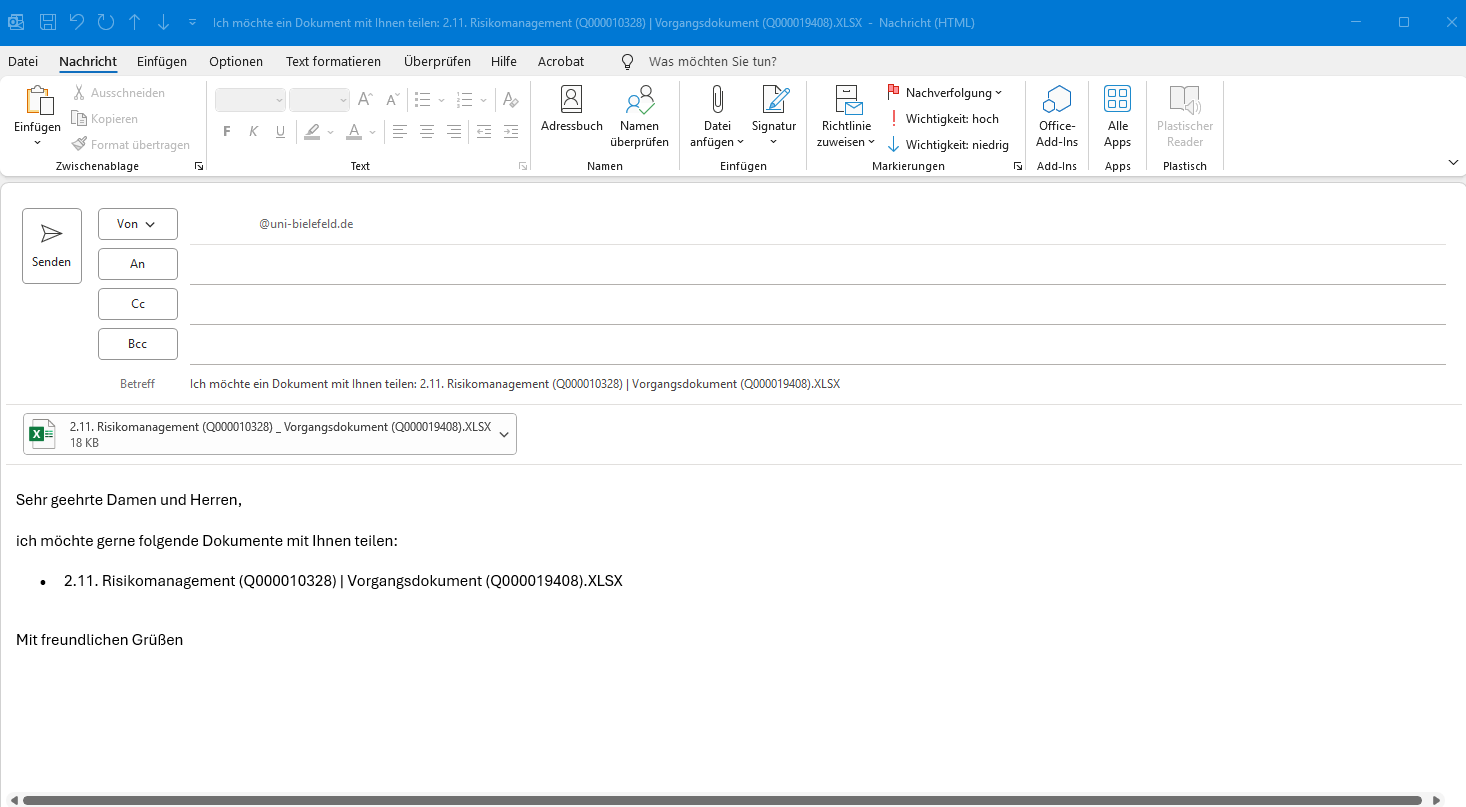Open the Adressbuch address book
The width and height of the screenshot is (1466, 807).
(571, 100)
